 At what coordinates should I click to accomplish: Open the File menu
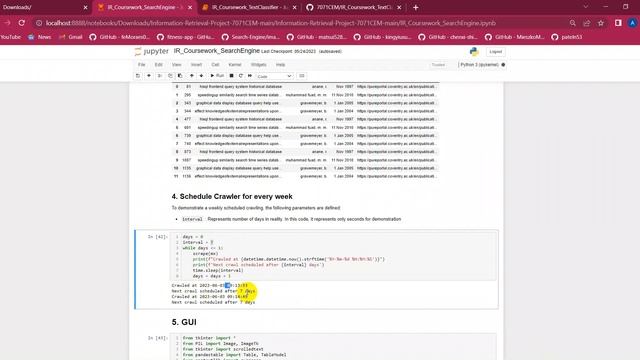pyautogui.click(x=142, y=65)
